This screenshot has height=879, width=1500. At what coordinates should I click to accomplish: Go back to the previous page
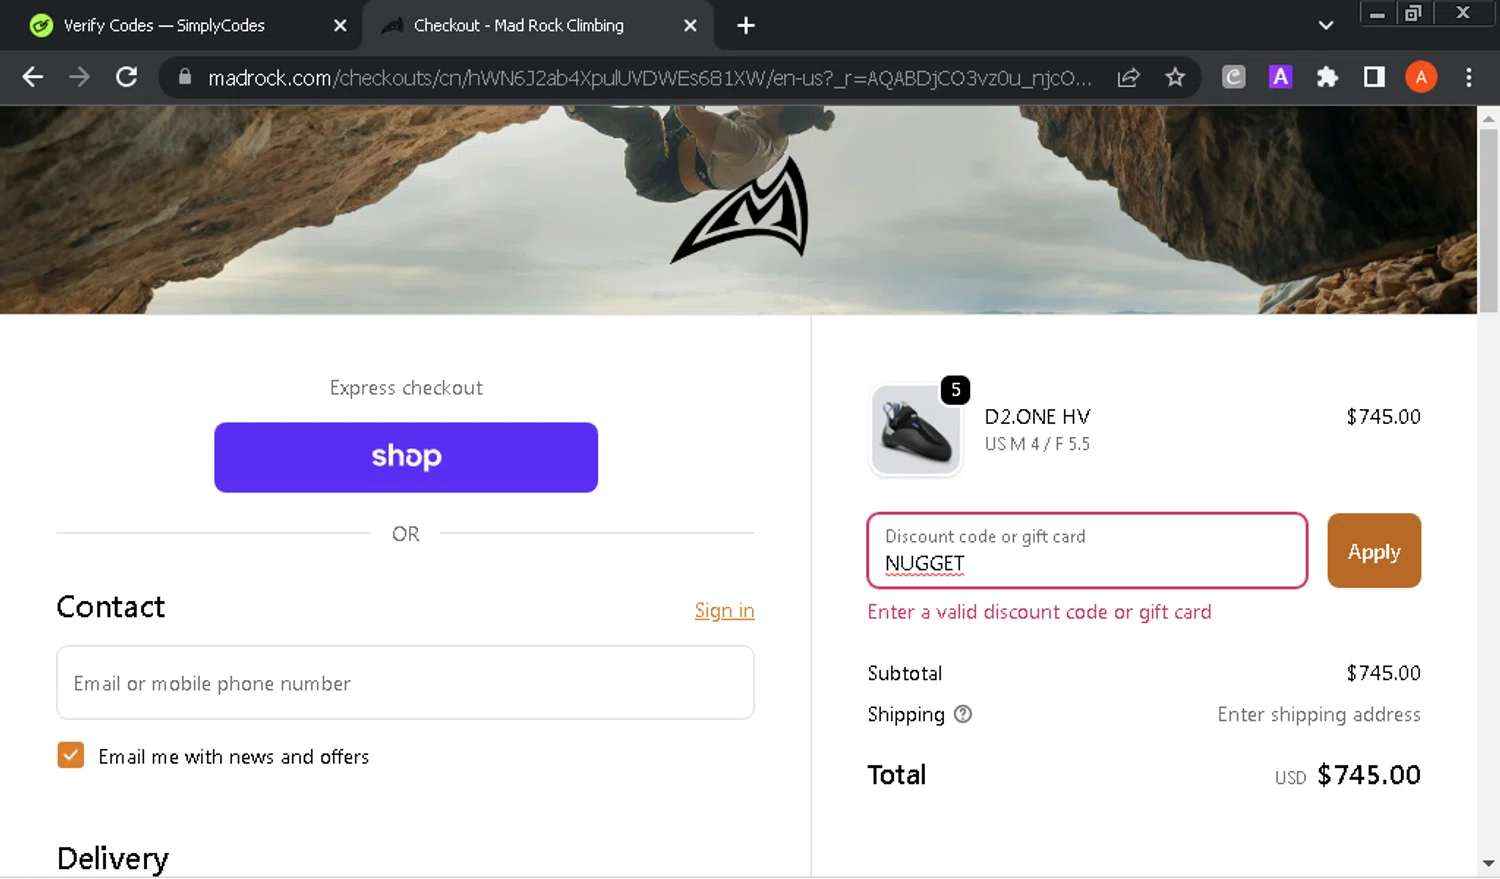[x=32, y=77]
